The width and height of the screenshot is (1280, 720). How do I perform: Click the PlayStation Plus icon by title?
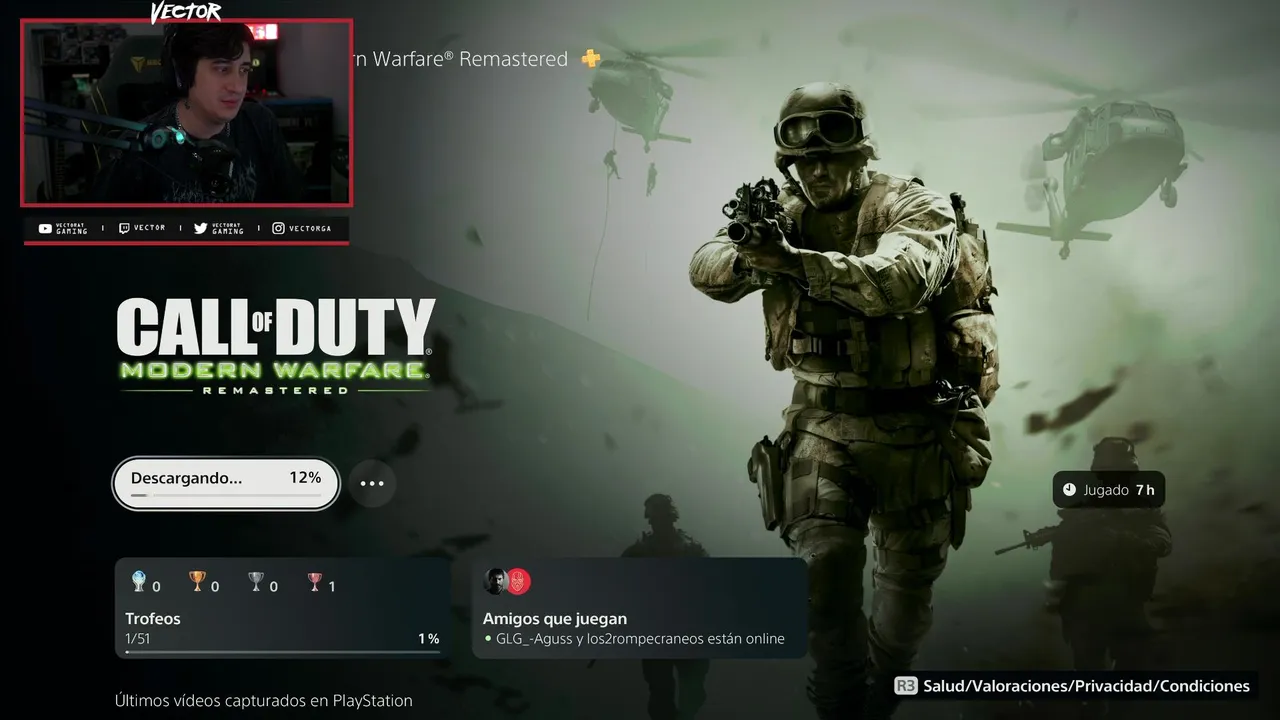pyautogui.click(x=591, y=59)
